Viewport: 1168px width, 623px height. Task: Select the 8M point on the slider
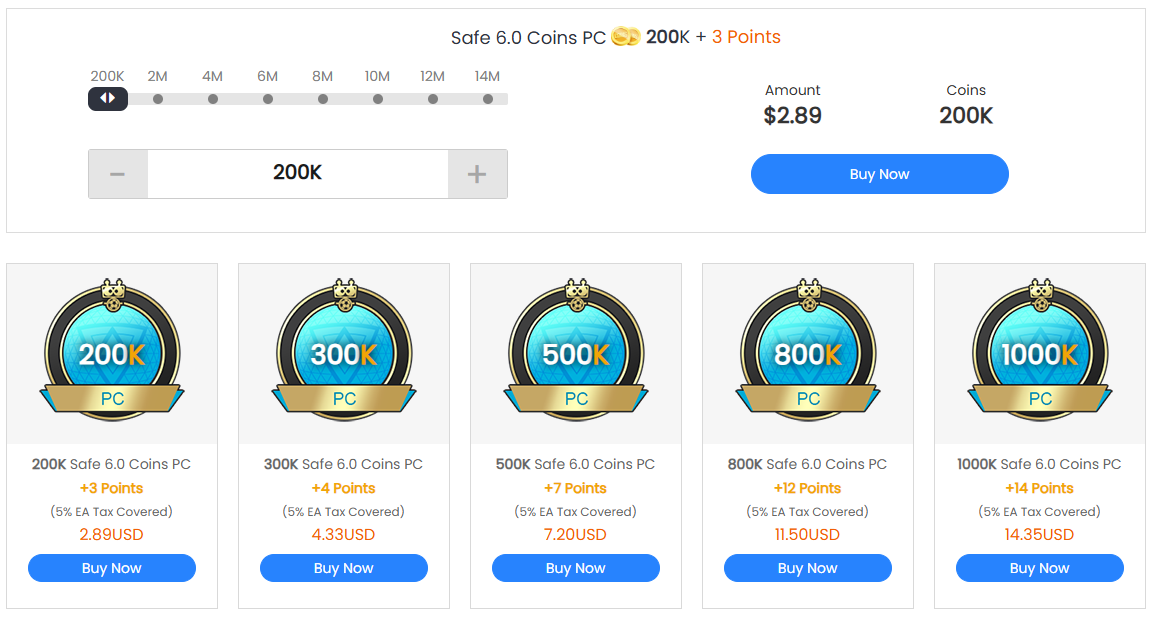323,99
